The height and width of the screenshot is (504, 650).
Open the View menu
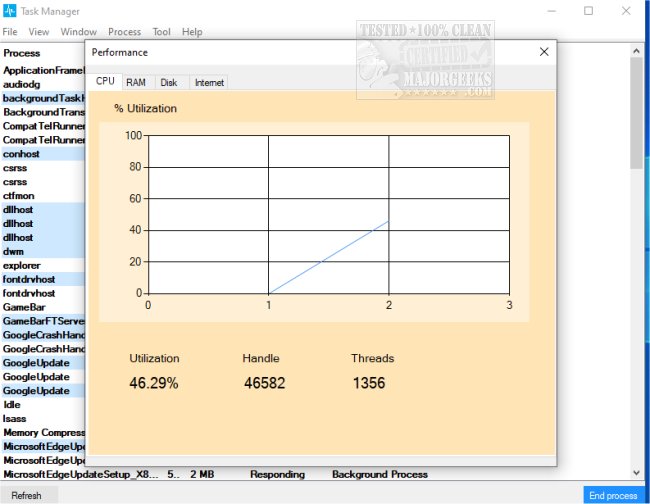39,32
